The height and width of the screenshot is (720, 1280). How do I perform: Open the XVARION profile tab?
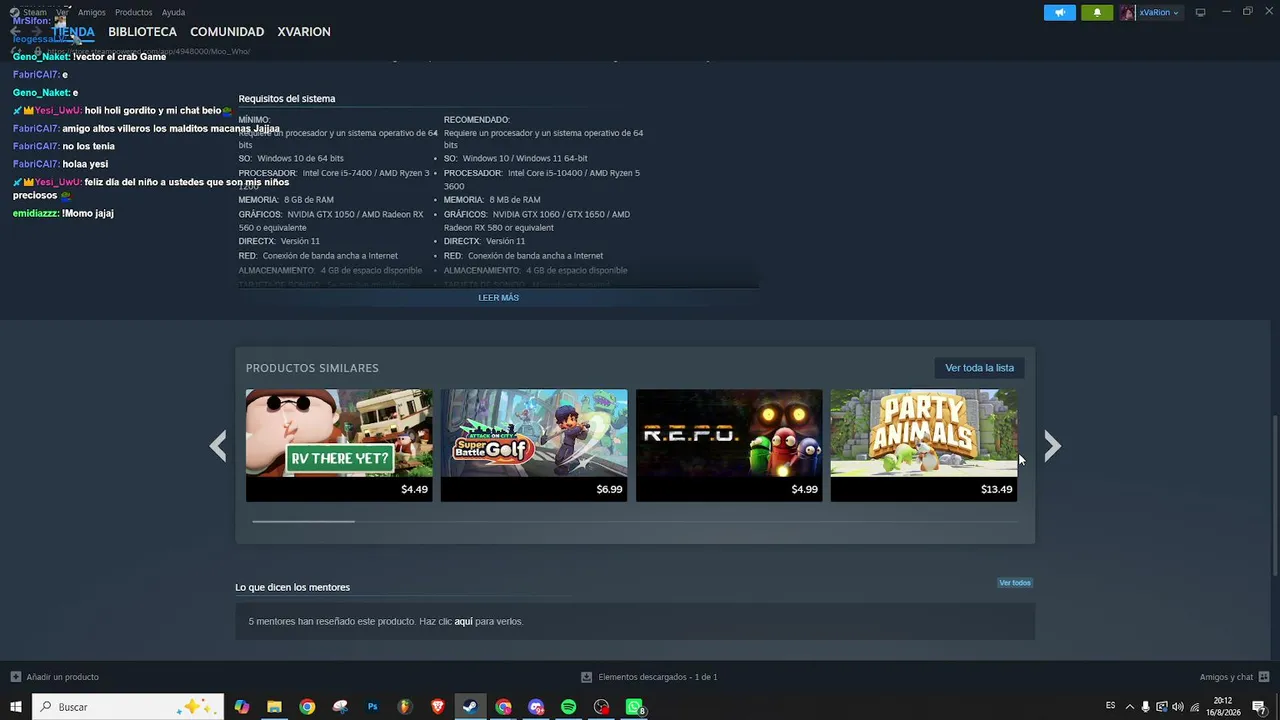tap(304, 32)
